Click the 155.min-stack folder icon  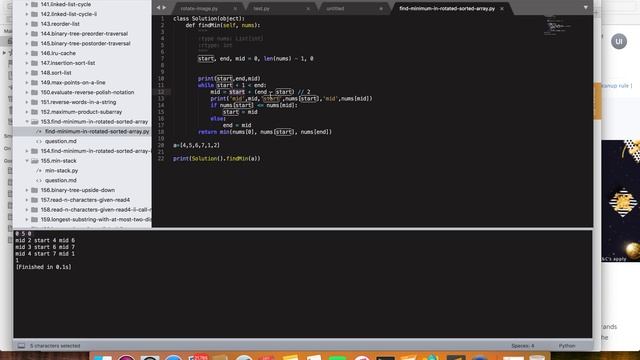(35, 161)
